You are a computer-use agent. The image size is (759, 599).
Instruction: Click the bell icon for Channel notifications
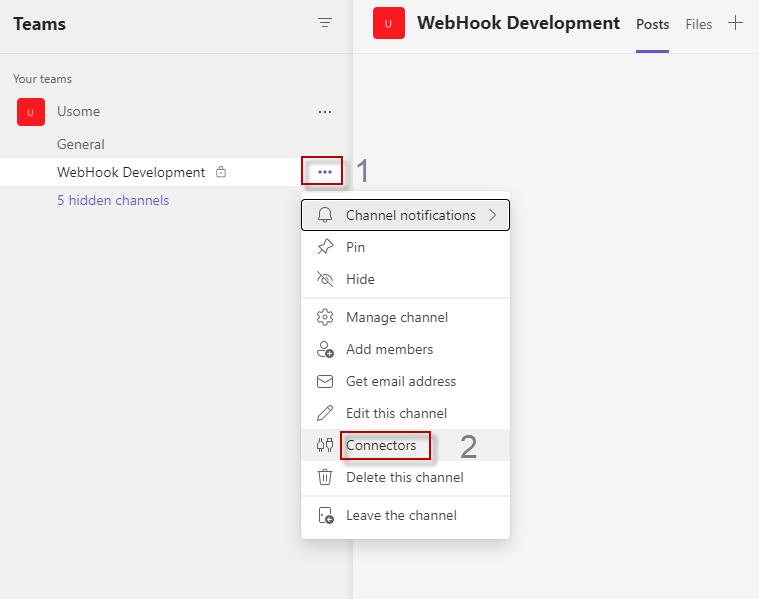click(325, 215)
